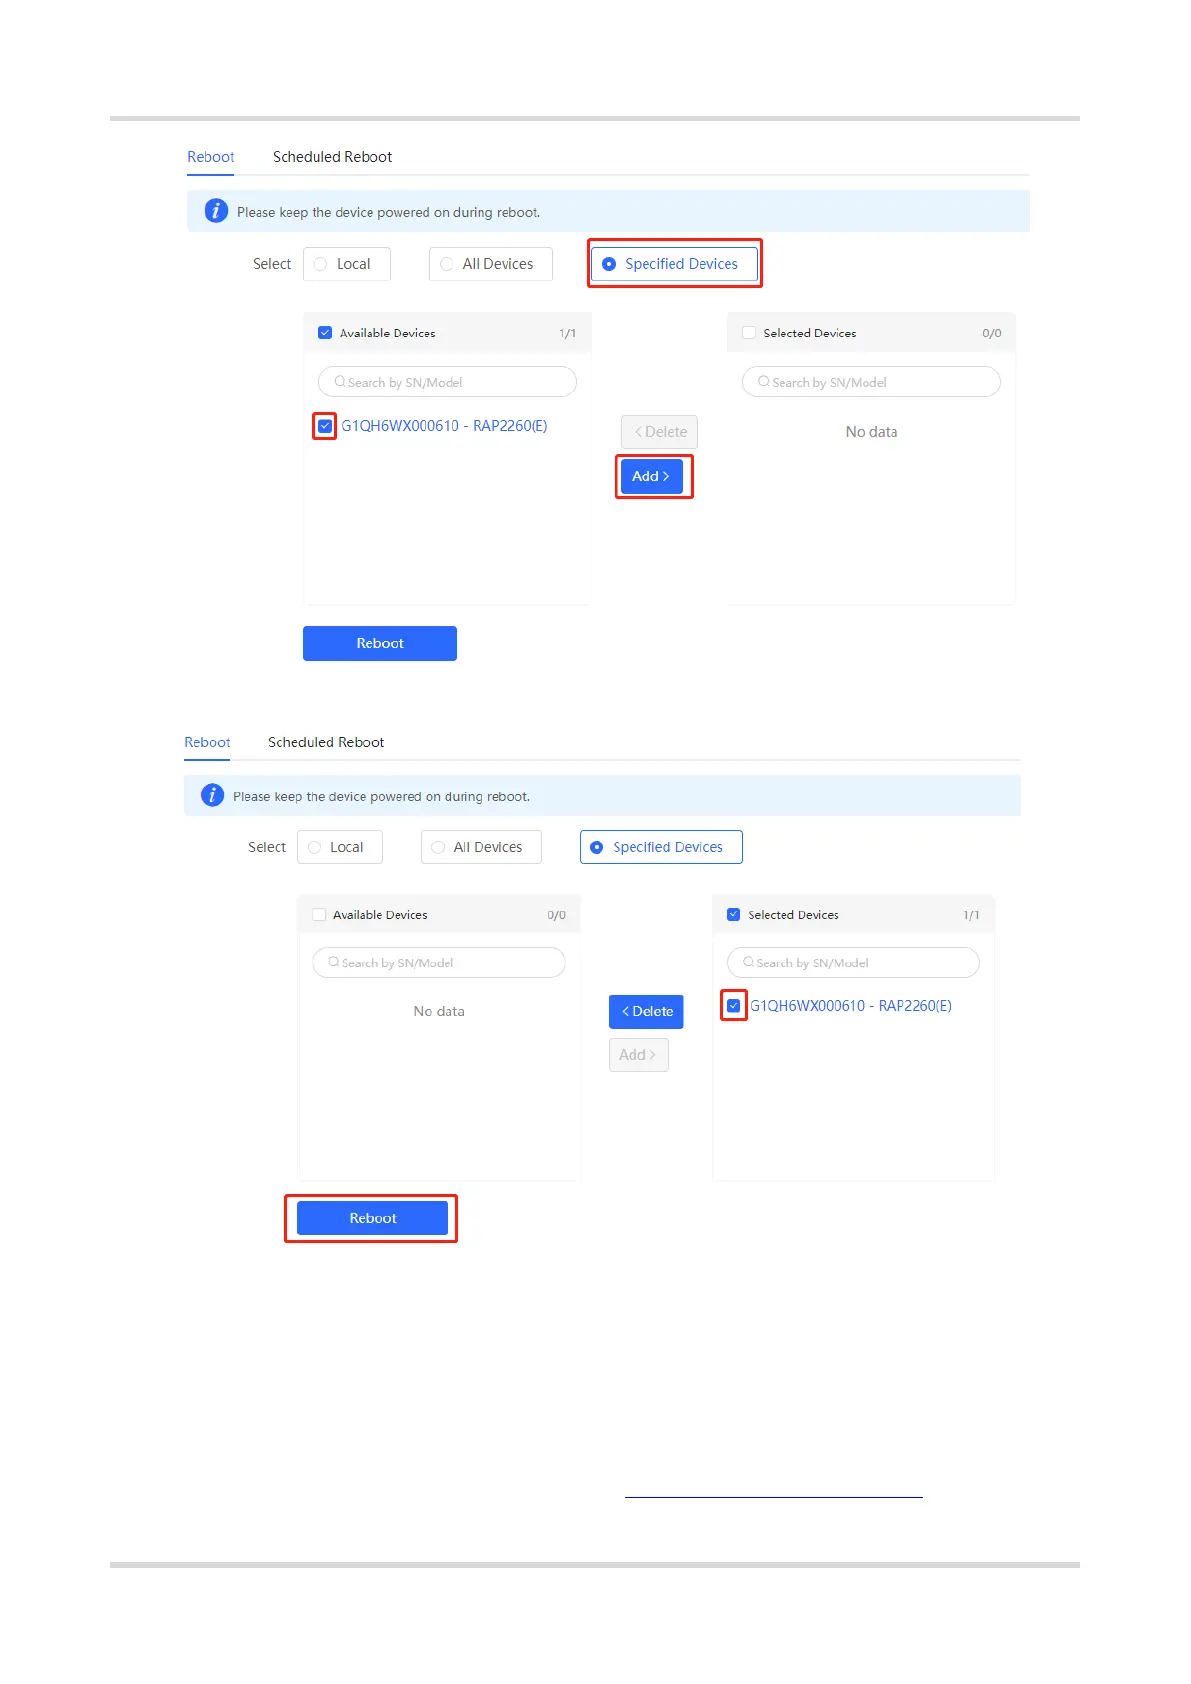Check the empty Selected Devices header checkbox in top panel
The height and width of the screenshot is (1684, 1191).
coord(749,333)
